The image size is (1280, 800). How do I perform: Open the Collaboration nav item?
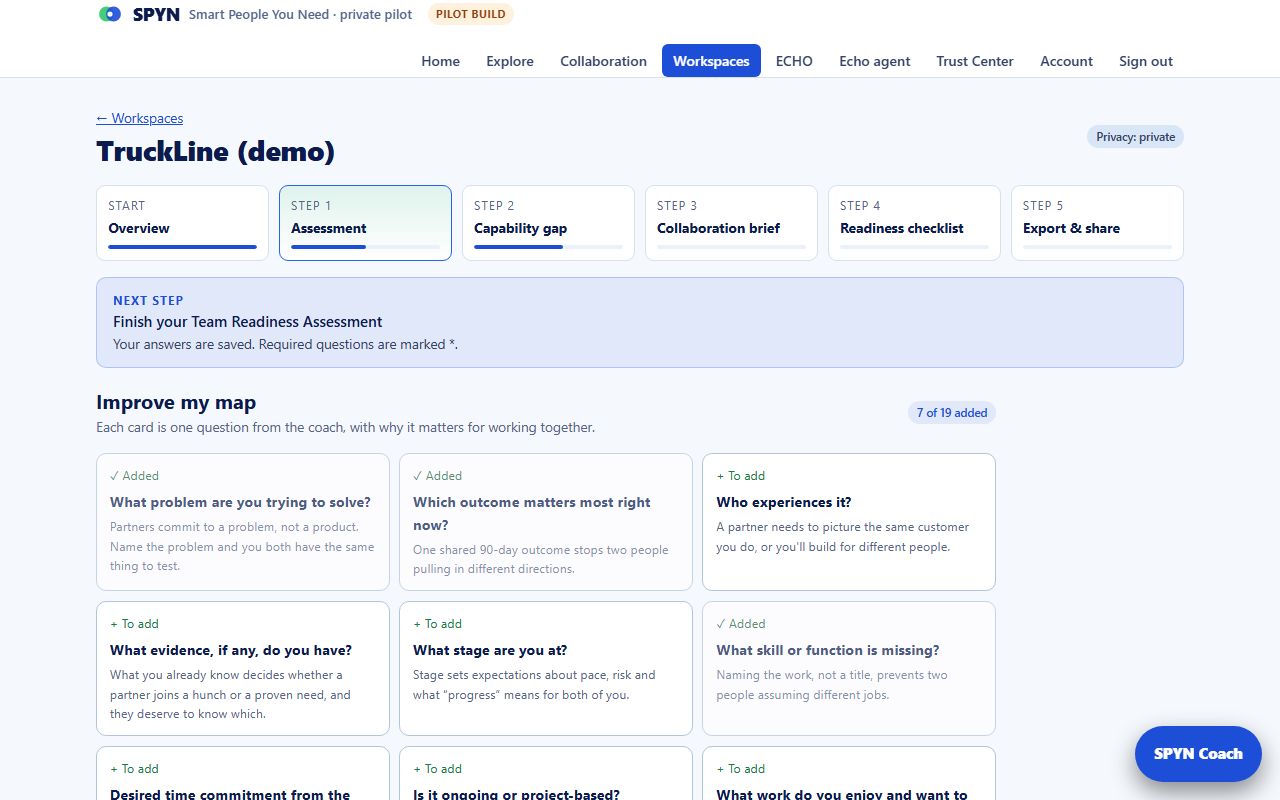point(603,61)
